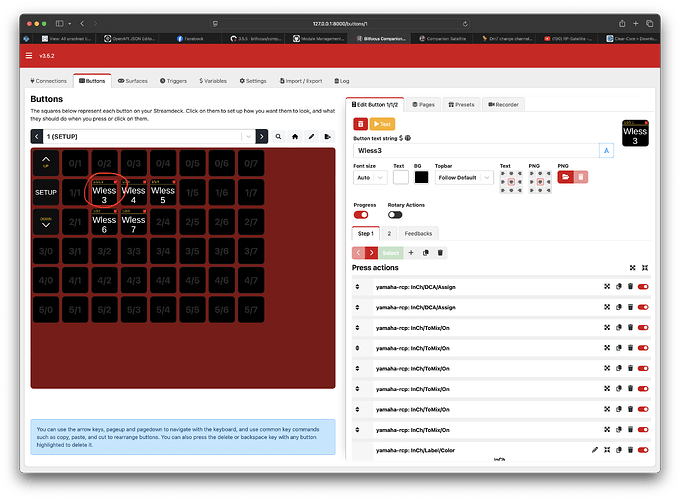
Task: Disable the second InCh/DCA/Assign action toggle
Action: pyautogui.click(x=643, y=307)
